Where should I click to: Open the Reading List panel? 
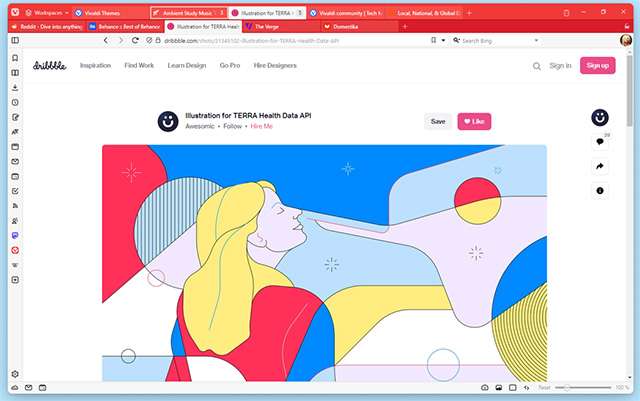tap(15, 73)
